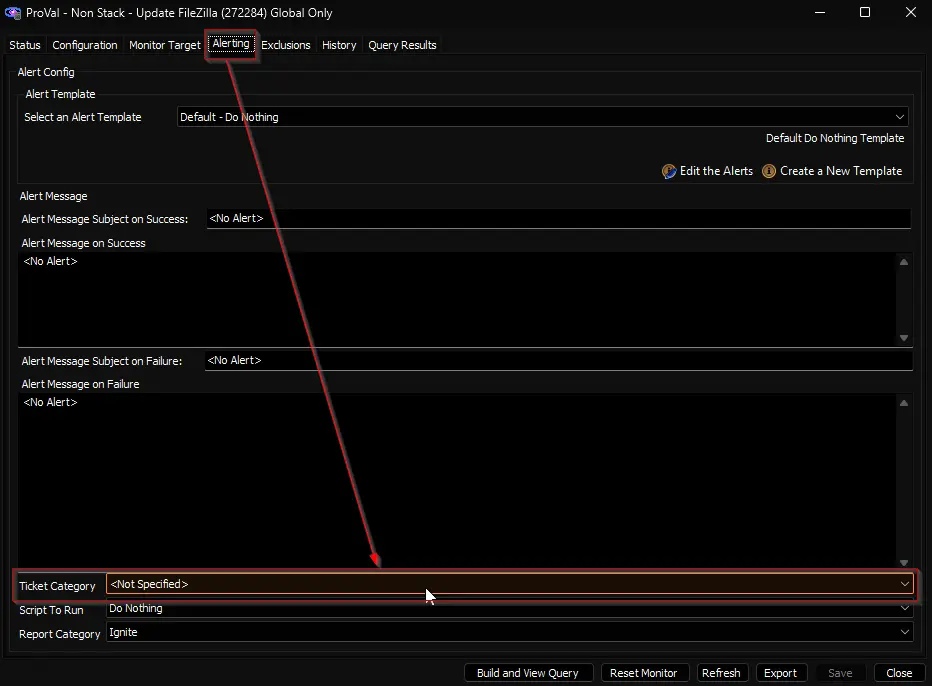Open the Ticket Category dropdown
This screenshot has height=686, width=932.
click(x=509, y=584)
